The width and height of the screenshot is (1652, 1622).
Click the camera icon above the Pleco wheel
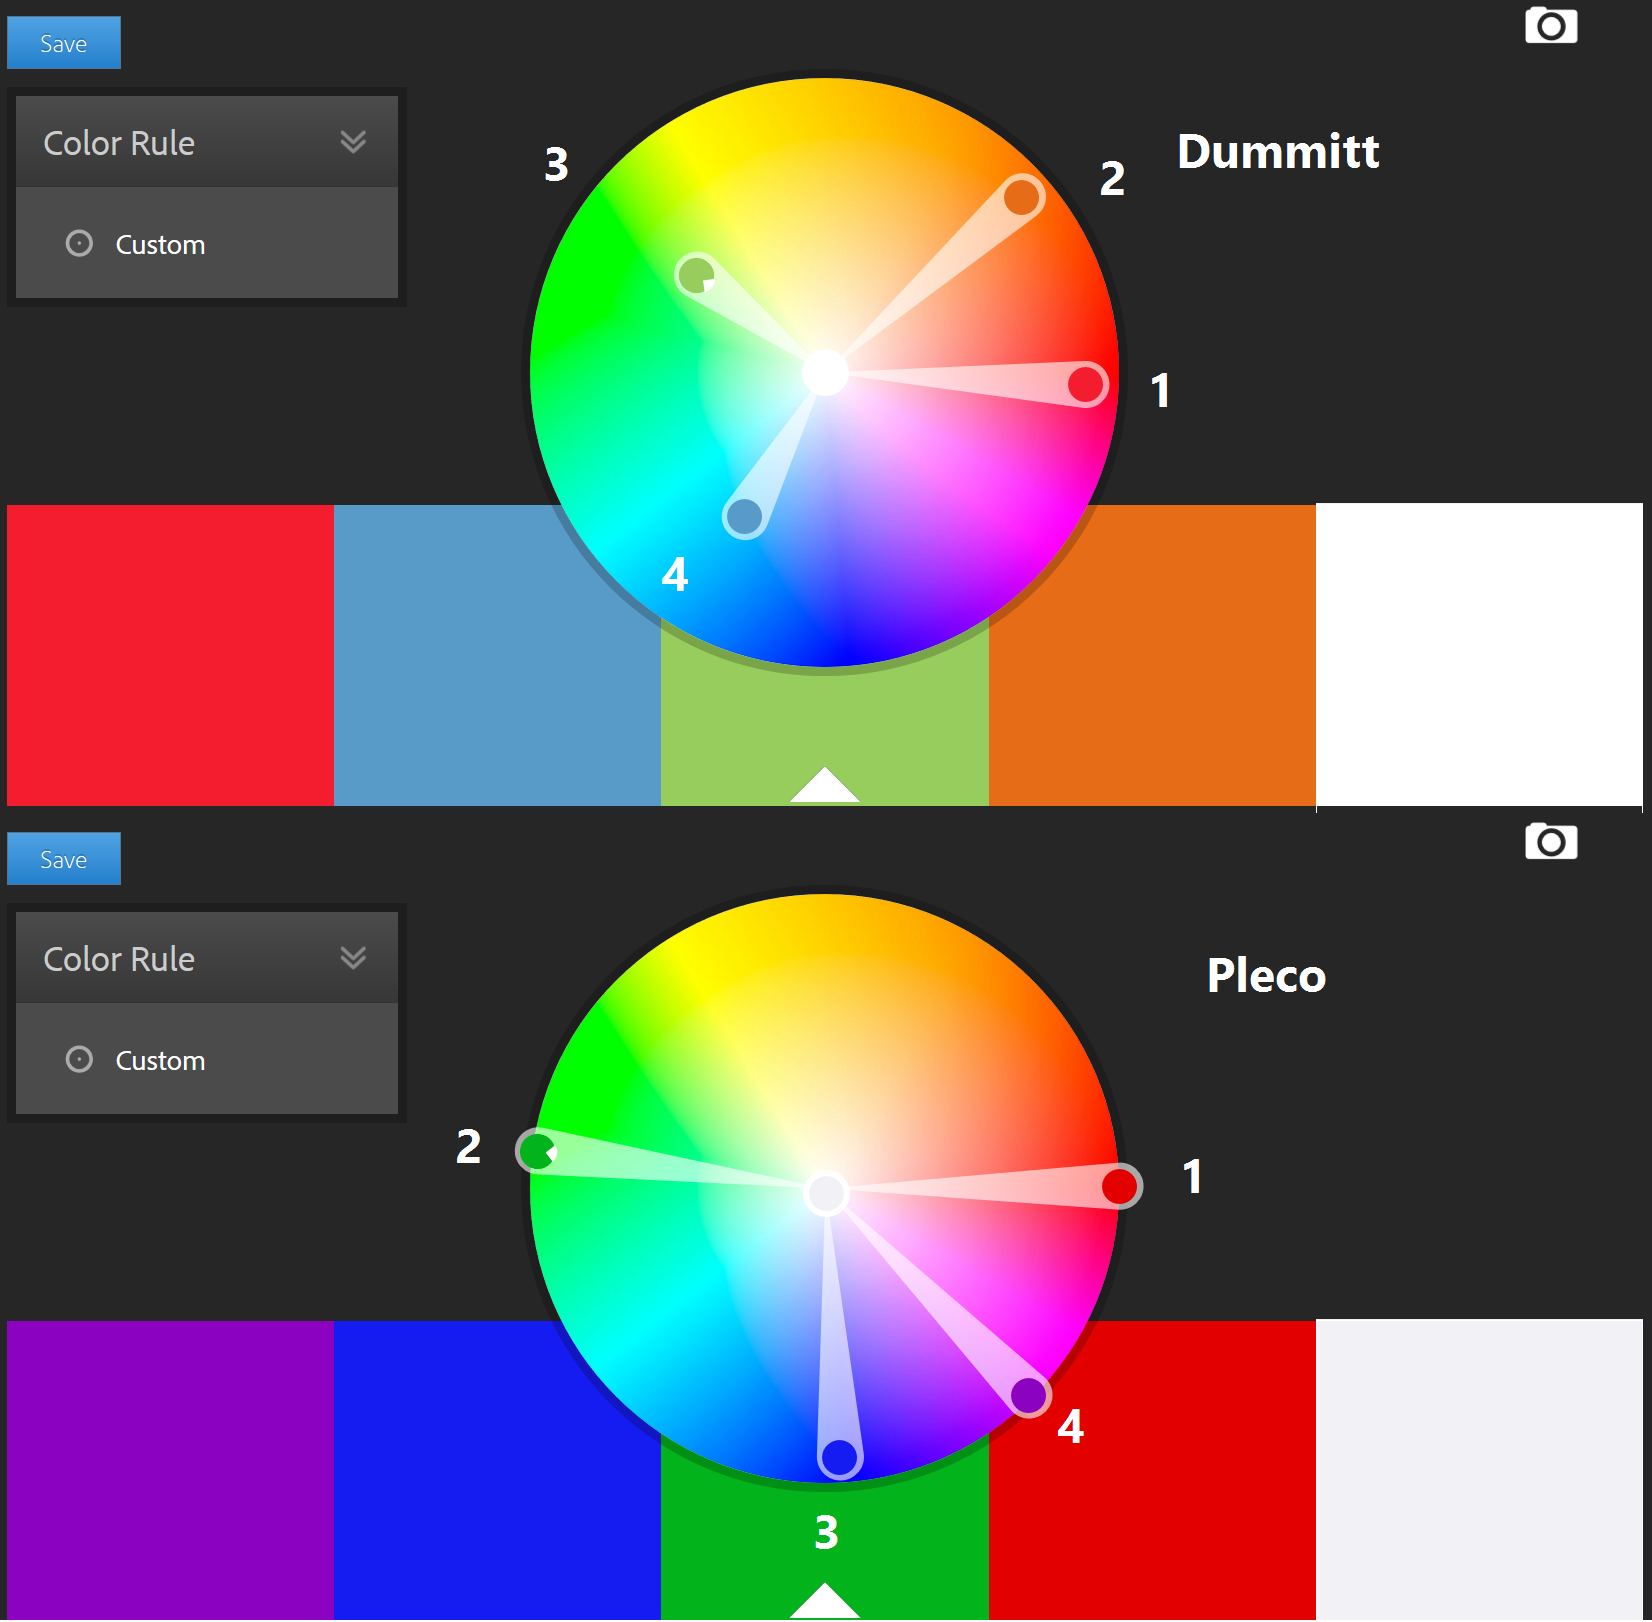tap(1550, 842)
